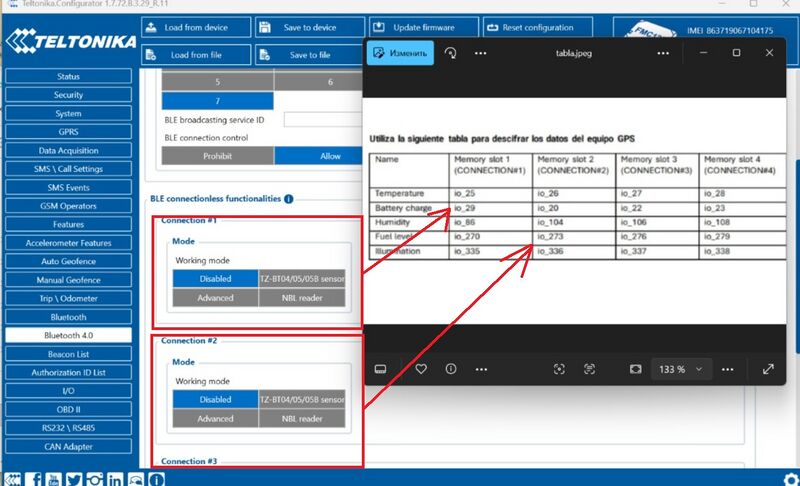Open ellipsis menu right of zoom dropdown

pos(728,369)
